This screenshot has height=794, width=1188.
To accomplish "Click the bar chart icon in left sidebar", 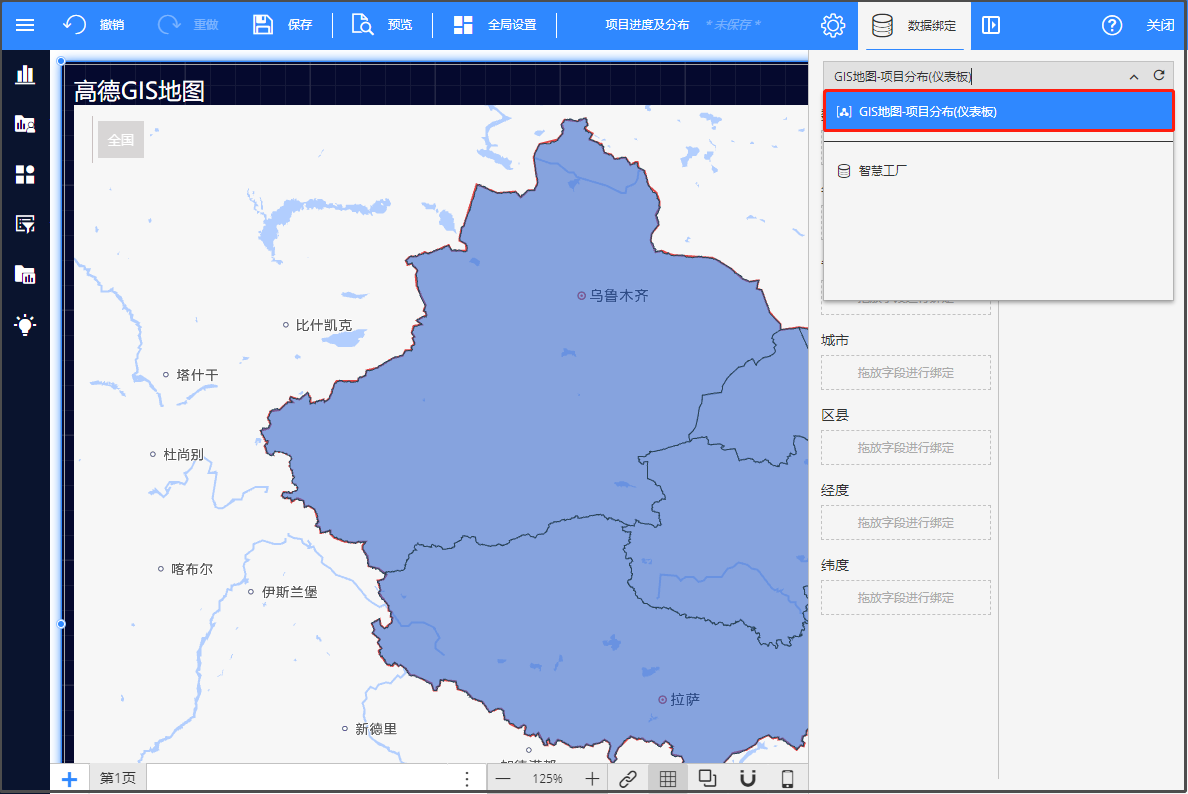I will tap(25, 75).
